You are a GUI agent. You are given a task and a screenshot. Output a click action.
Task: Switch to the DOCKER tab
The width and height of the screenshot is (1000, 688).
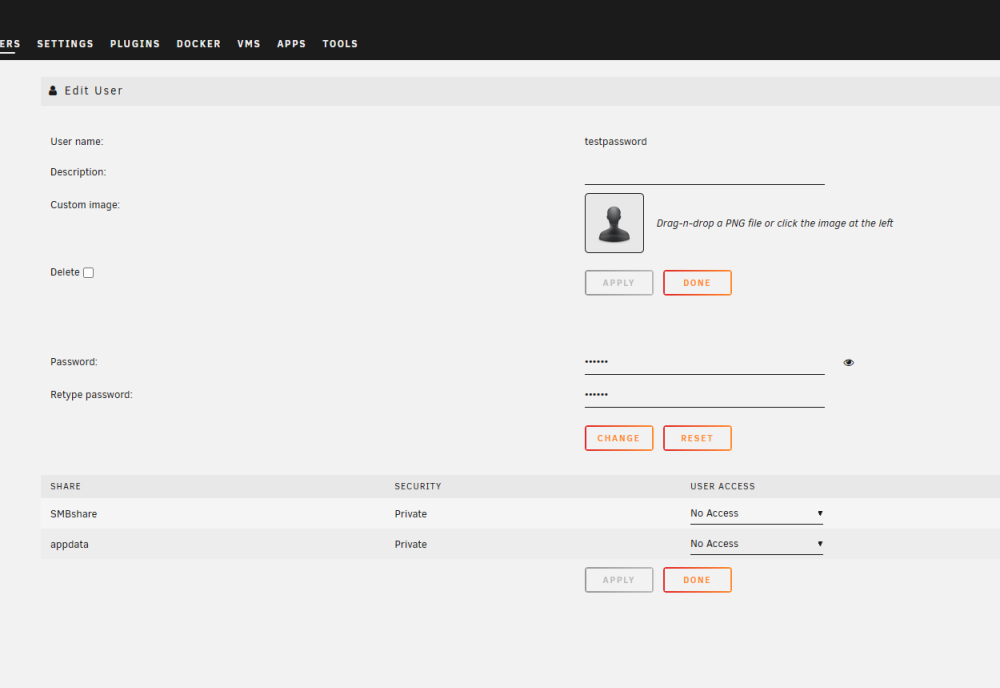(x=198, y=44)
